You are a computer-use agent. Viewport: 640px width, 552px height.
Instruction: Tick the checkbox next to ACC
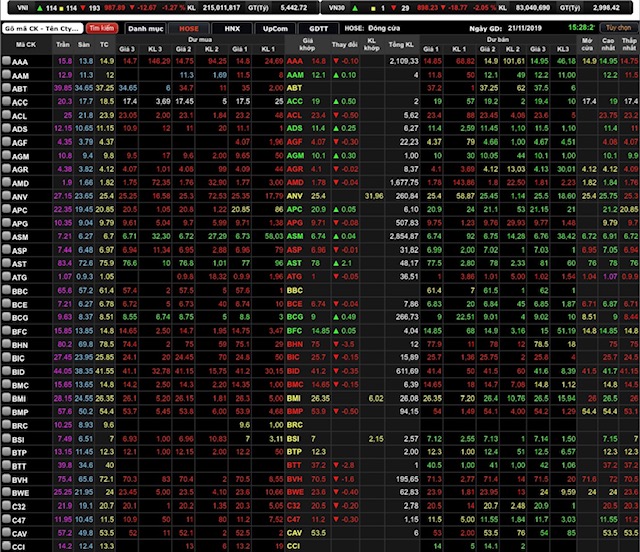point(6,101)
